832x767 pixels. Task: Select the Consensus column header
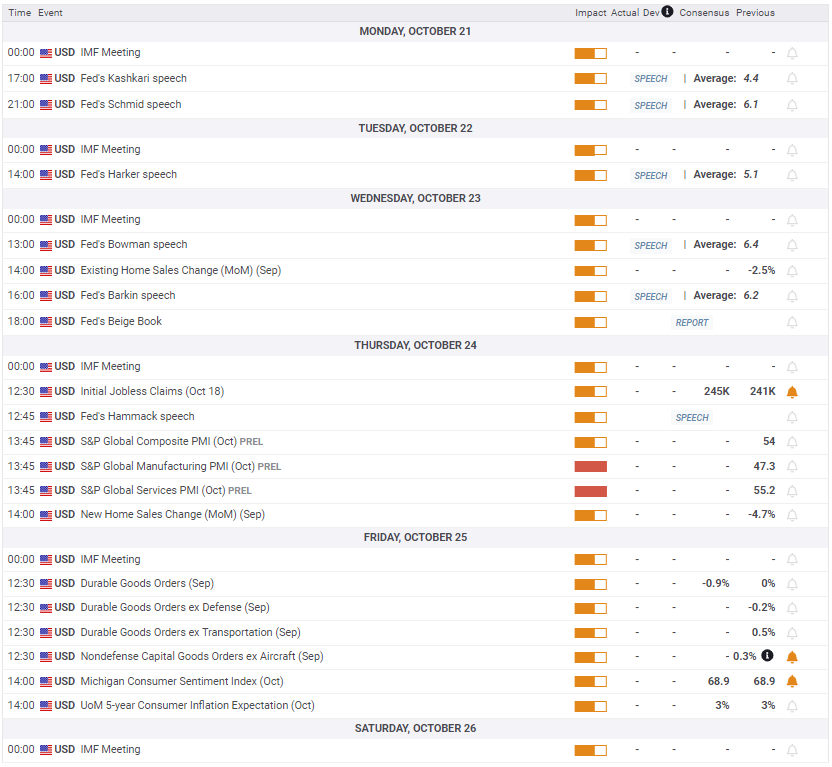704,13
